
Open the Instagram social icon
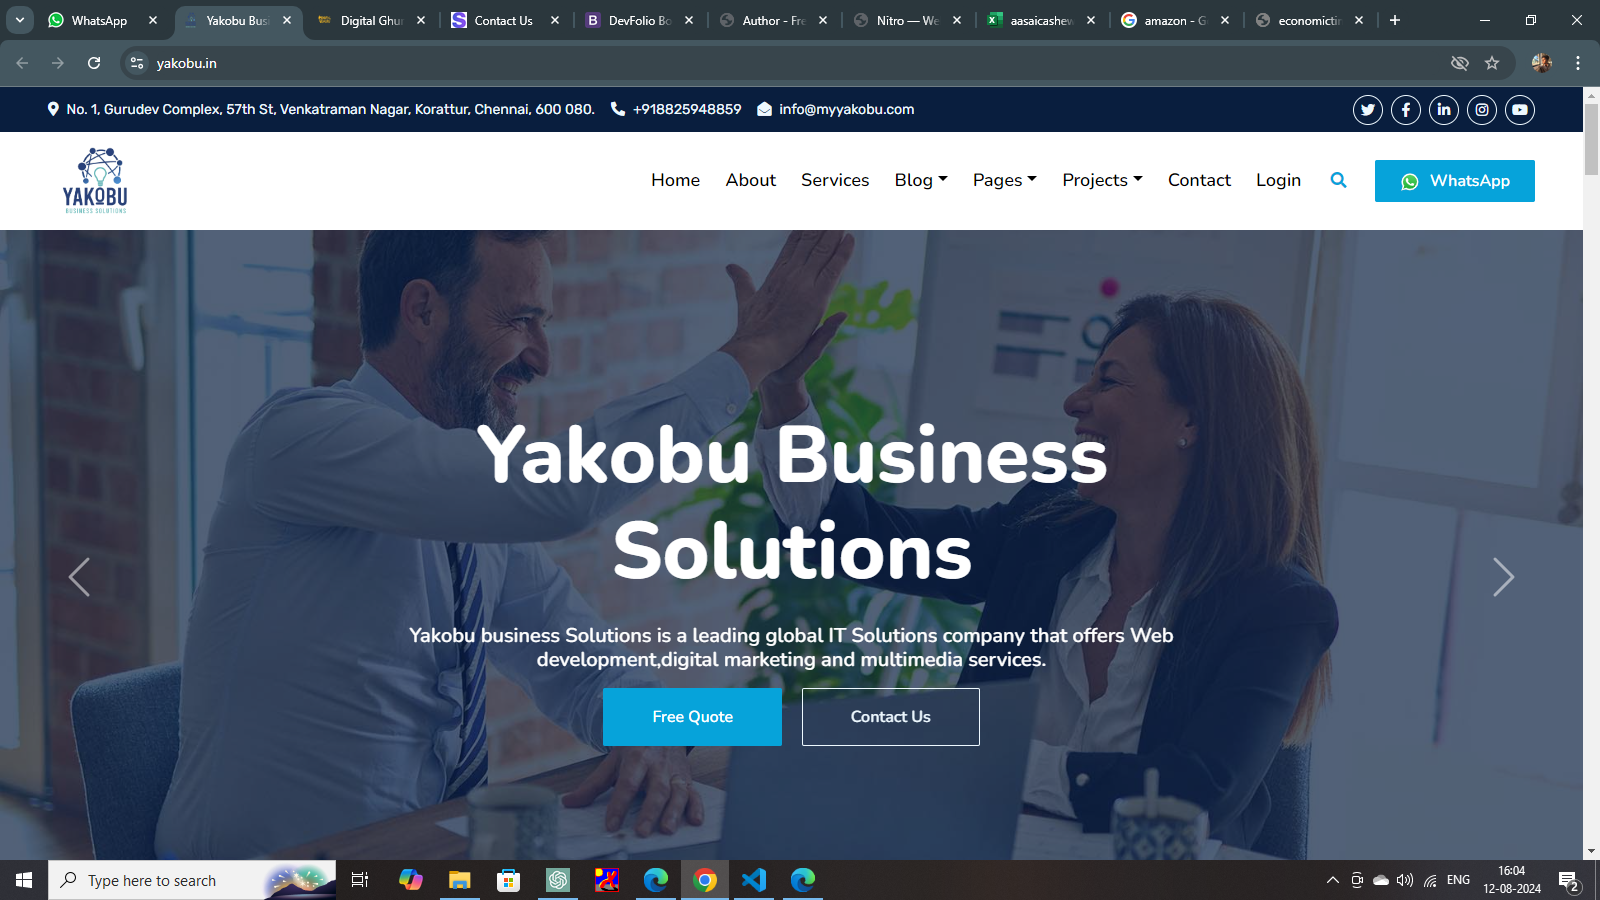[x=1482, y=110]
